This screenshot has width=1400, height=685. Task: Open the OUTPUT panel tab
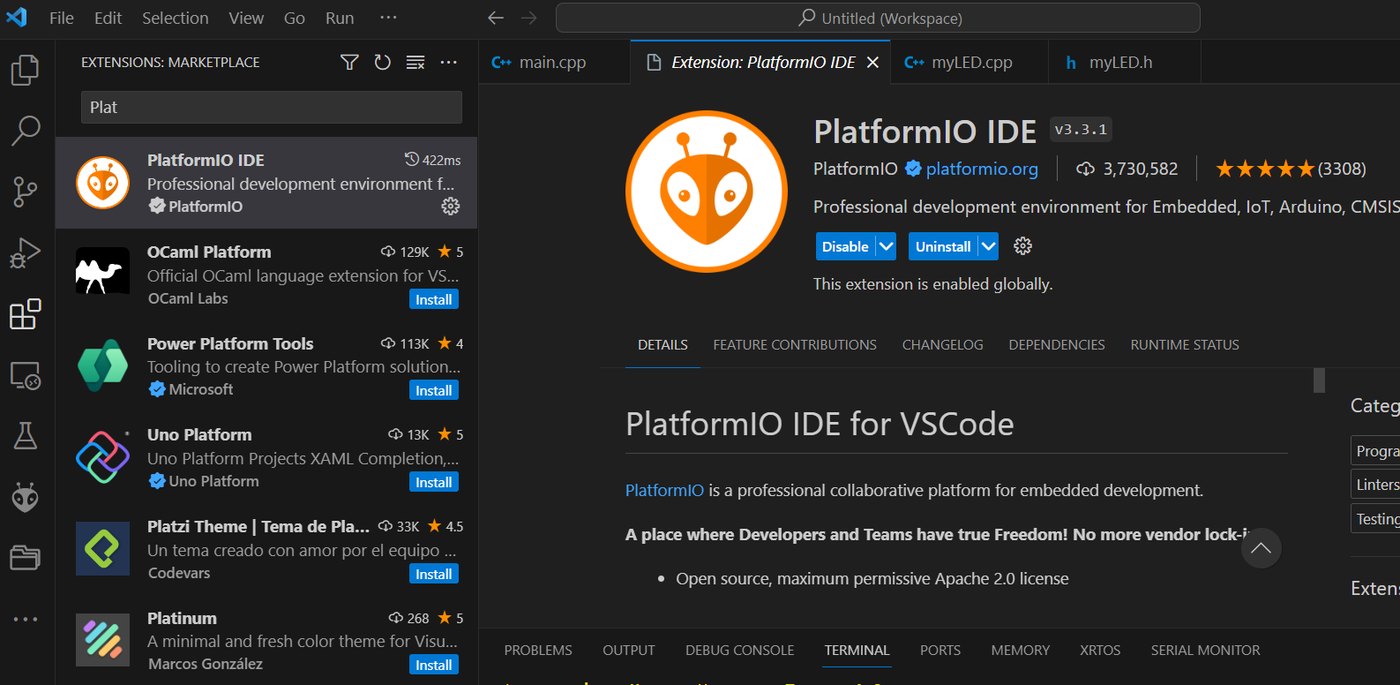coord(629,650)
